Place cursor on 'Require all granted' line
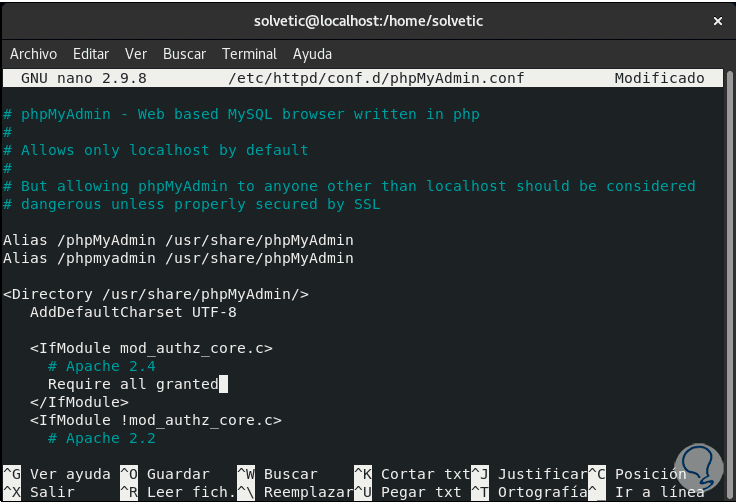This screenshot has width=736, height=504. pos(133,384)
